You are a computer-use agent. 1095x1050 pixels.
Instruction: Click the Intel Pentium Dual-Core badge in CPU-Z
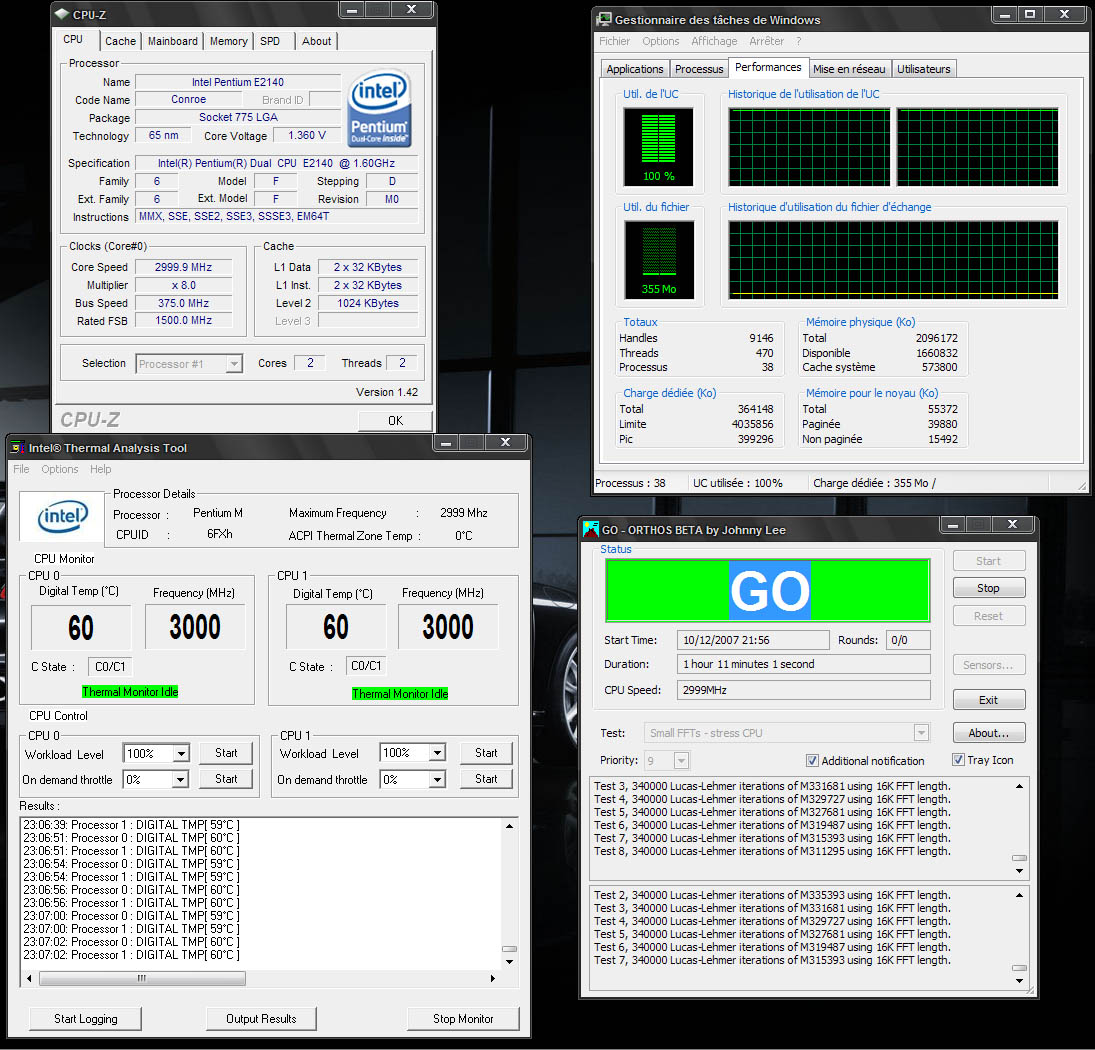coord(380,108)
